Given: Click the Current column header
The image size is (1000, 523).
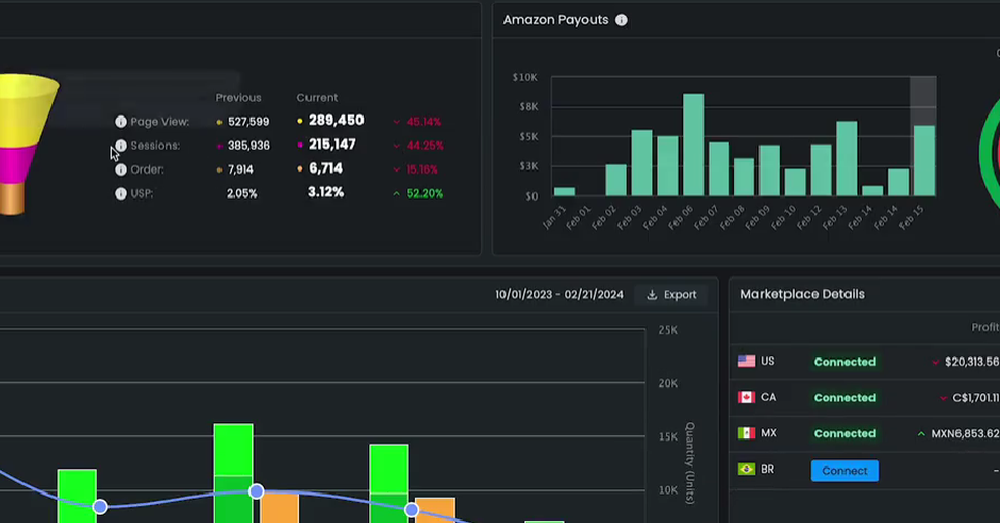Looking at the screenshot, I should point(317,98).
